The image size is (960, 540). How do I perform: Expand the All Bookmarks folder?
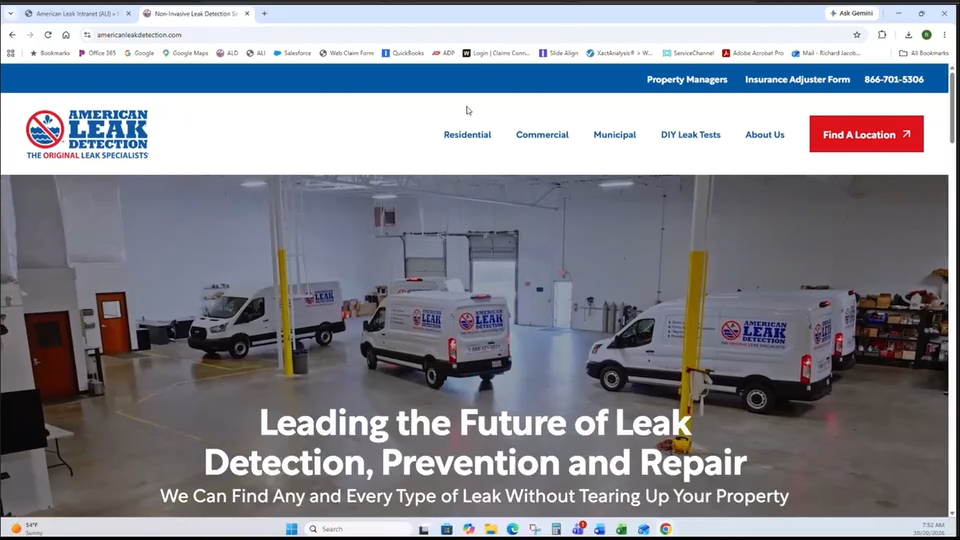point(923,53)
